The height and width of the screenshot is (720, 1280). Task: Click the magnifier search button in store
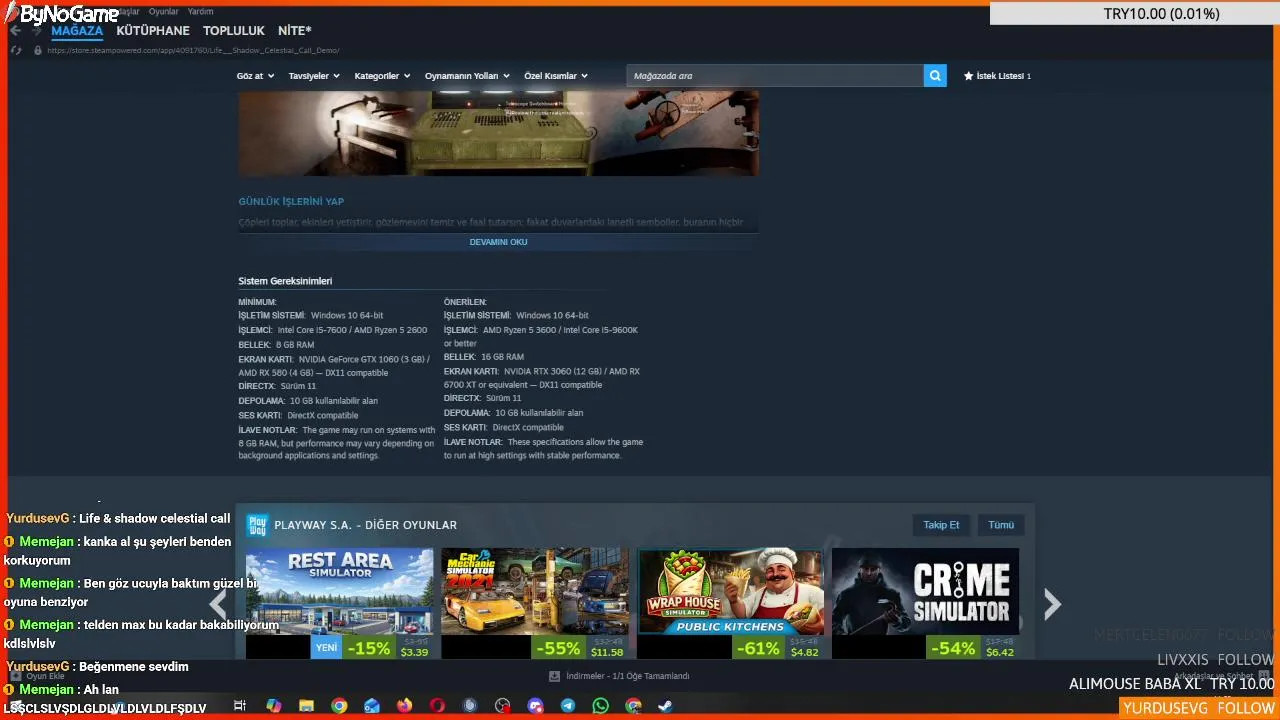click(x=935, y=76)
